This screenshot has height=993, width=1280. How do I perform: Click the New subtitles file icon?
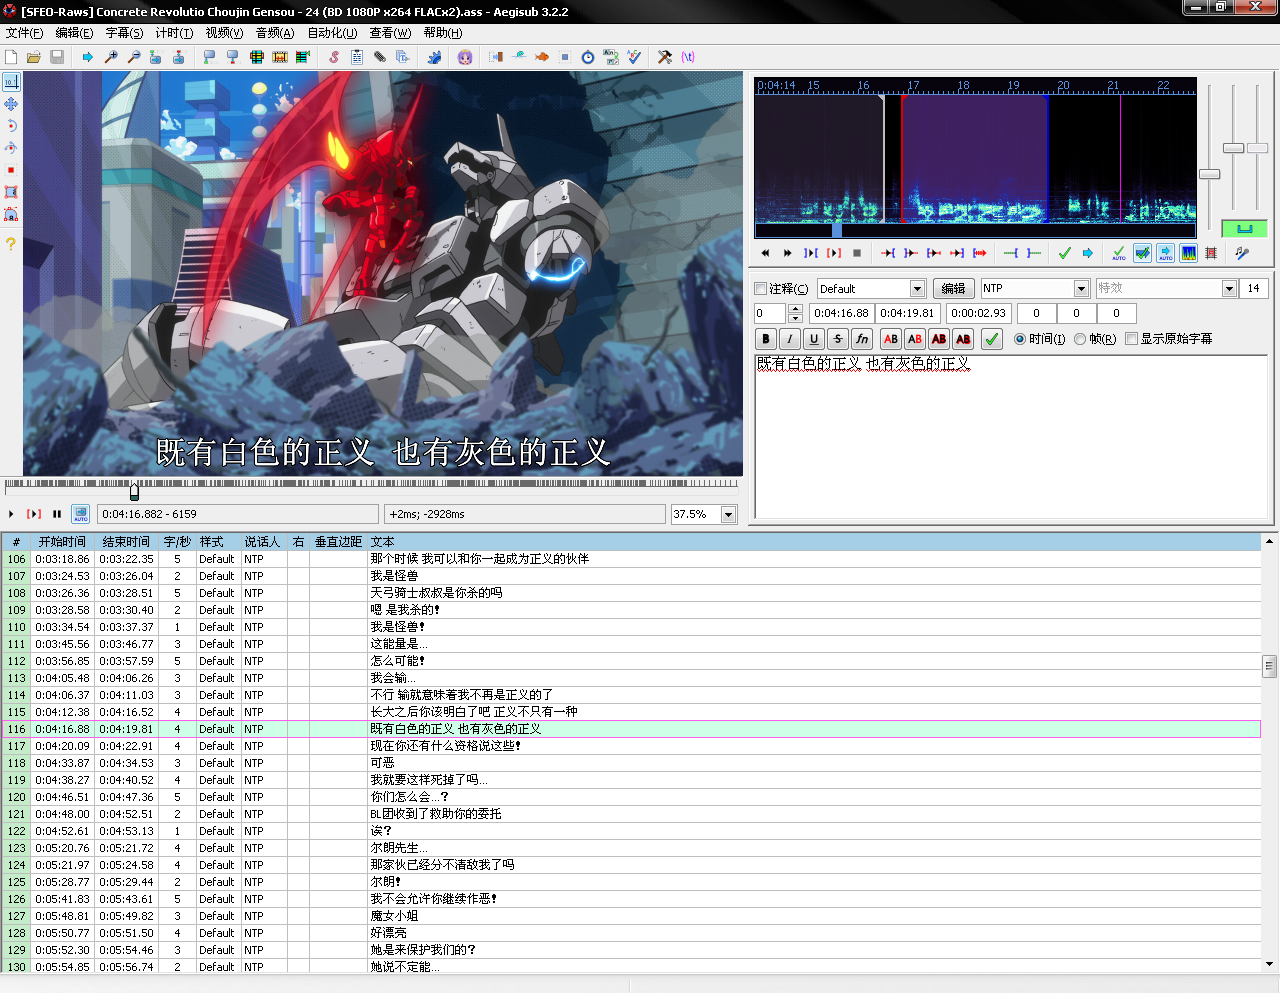[11, 57]
